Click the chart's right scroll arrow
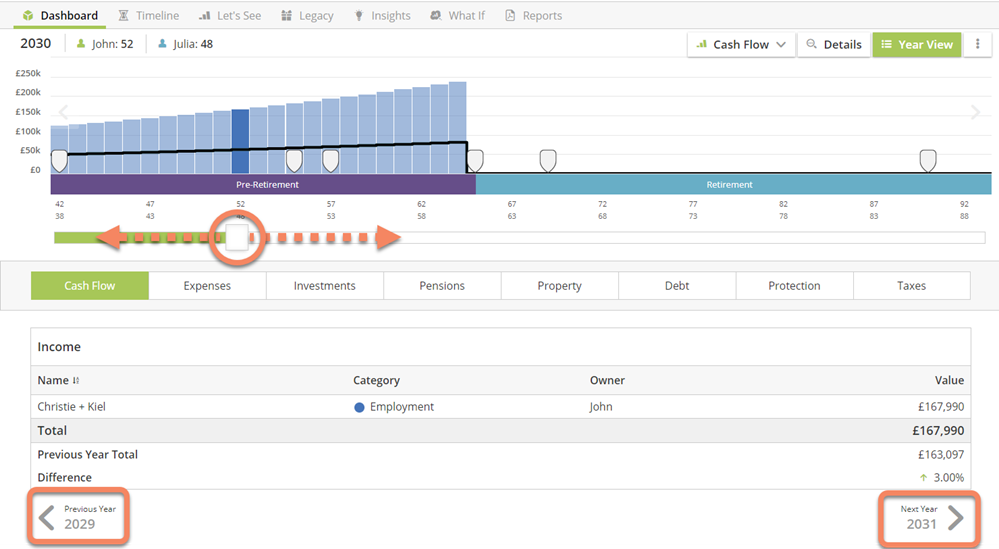Image resolution: width=999 pixels, height=549 pixels. (x=975, y=113)
